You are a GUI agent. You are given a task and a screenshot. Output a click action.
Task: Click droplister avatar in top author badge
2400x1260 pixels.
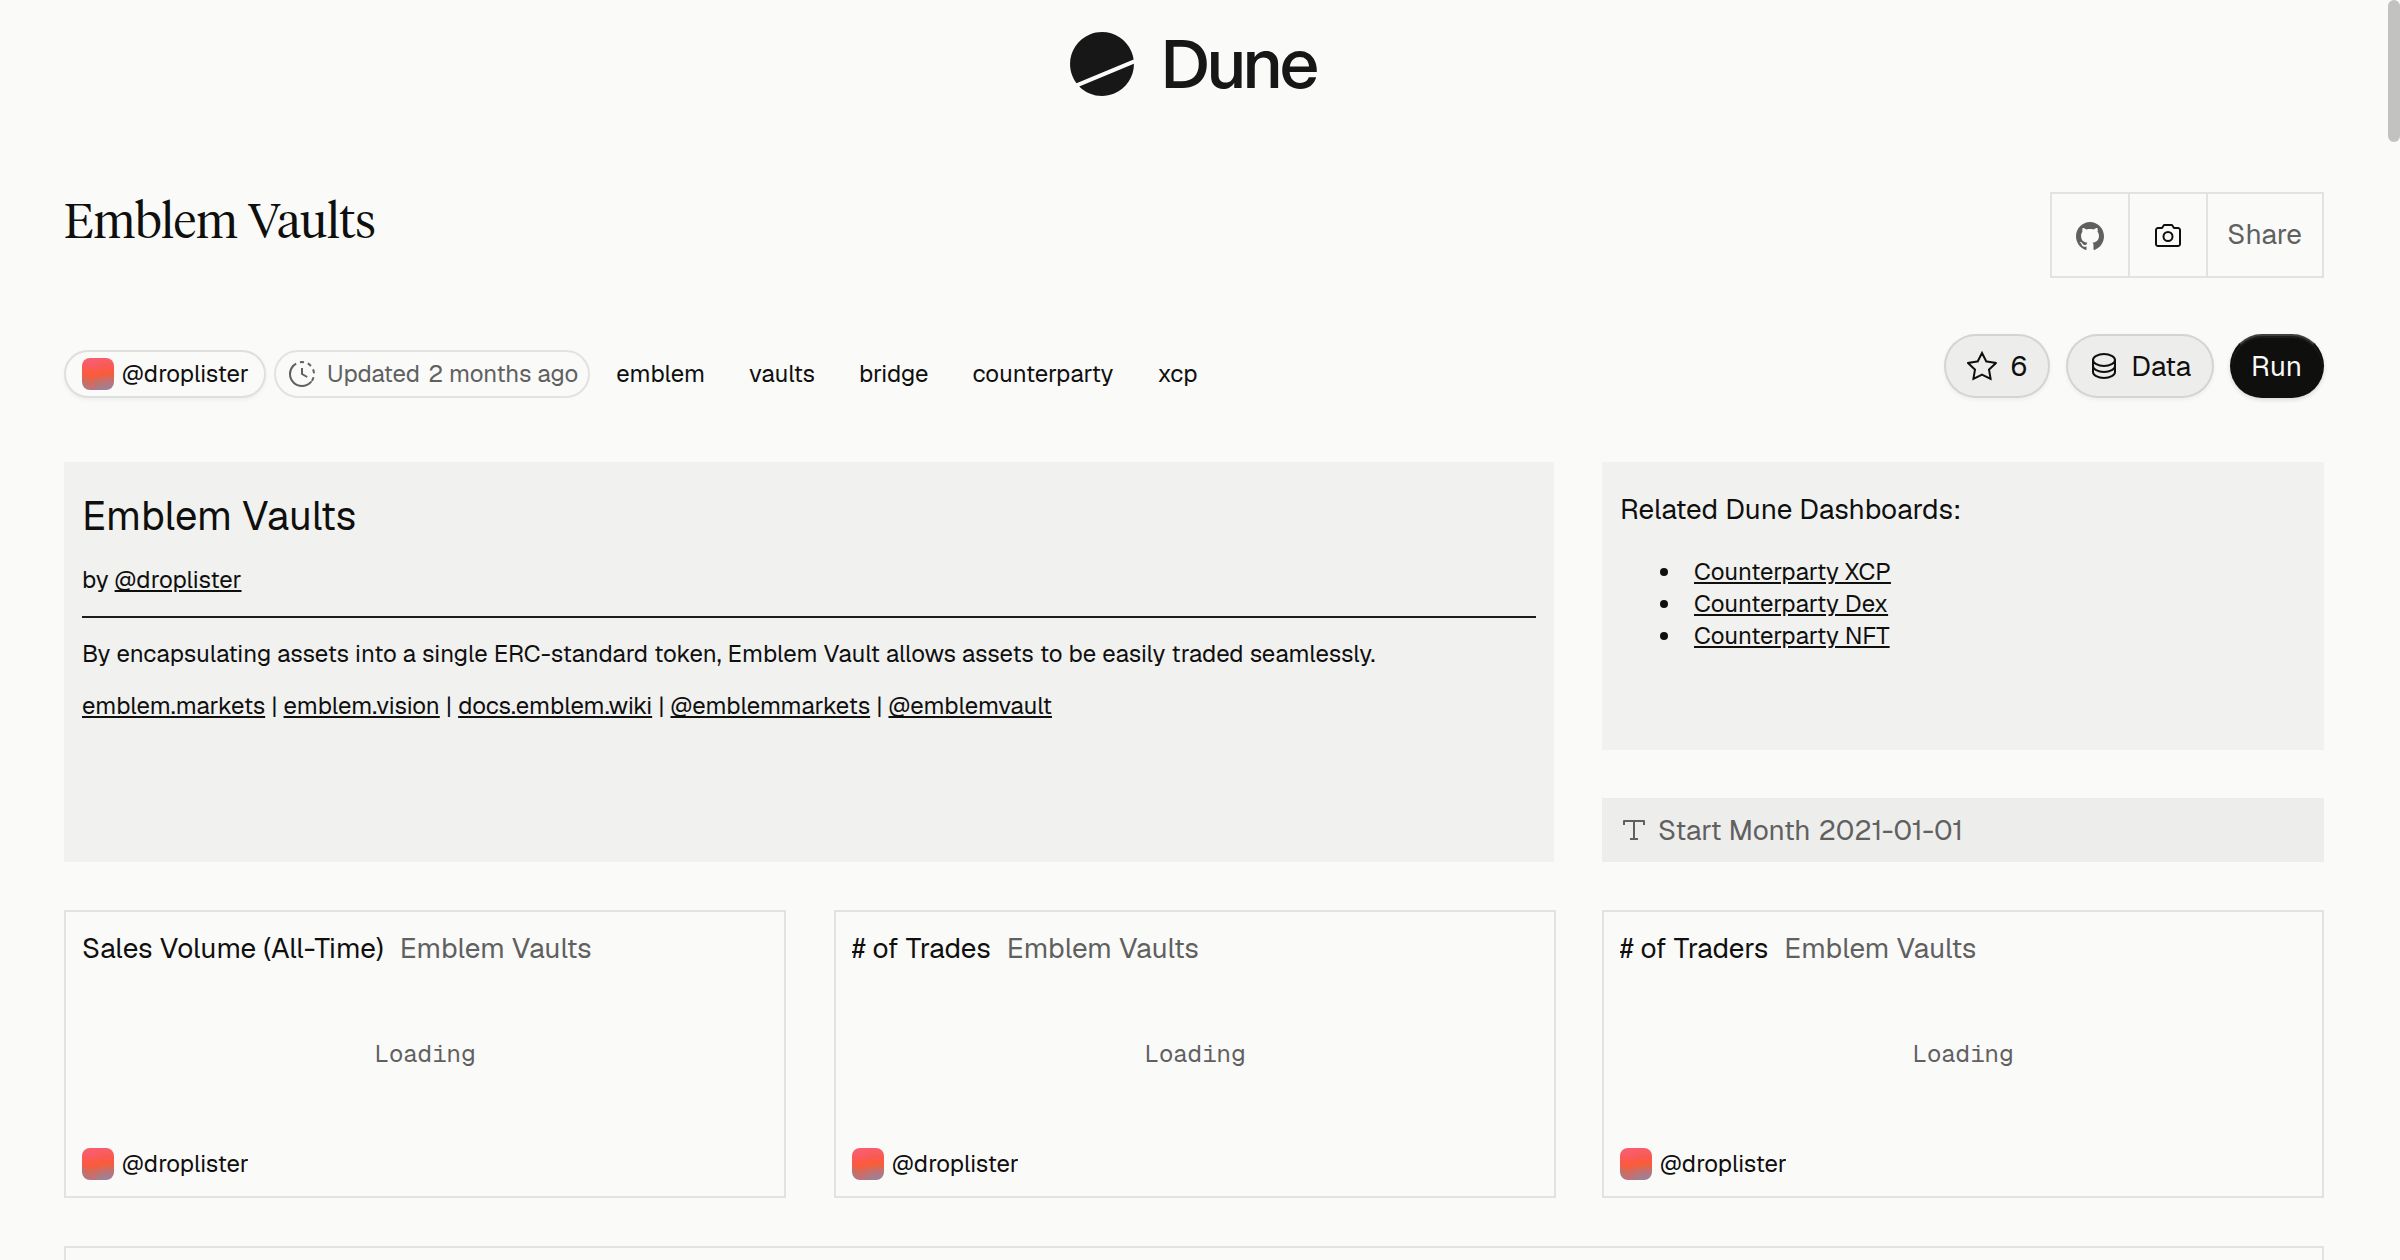click(97, 374)
